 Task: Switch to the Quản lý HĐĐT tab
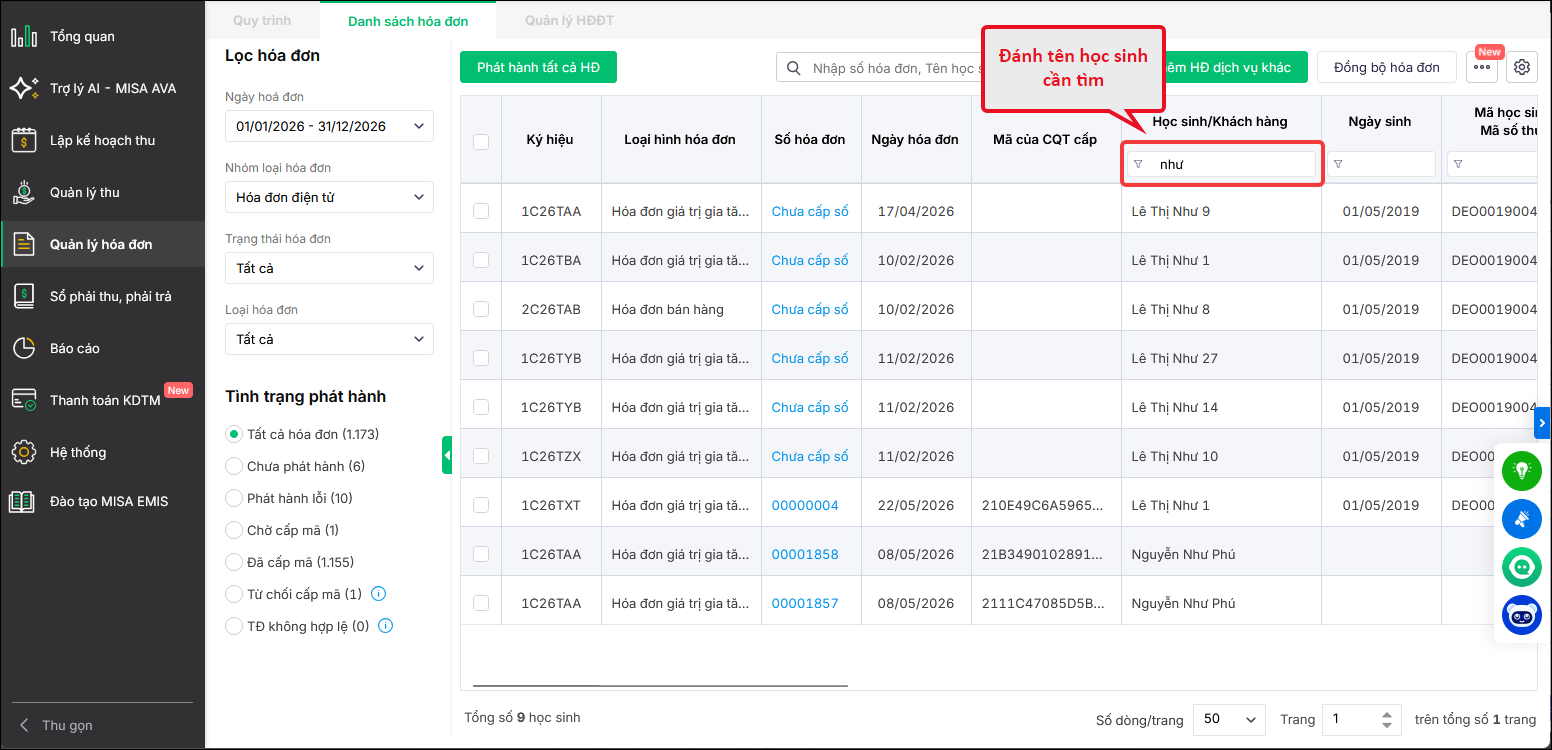(x=568, y=20)
